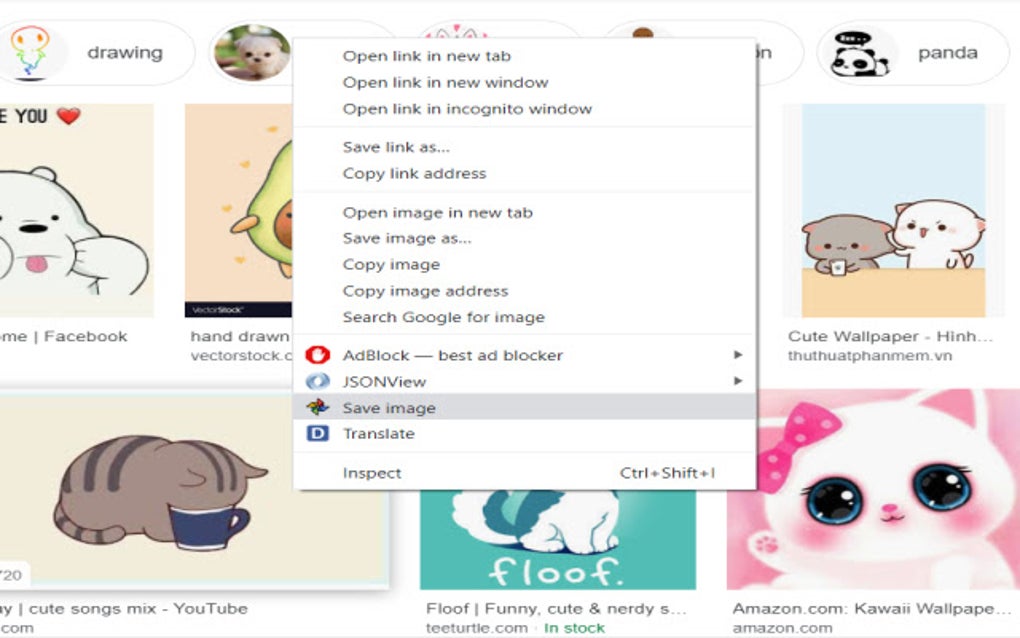Viewport: 1020px width, 638px height.
Task: Choose 'Save image as...' from the menu
Action: point(409,238)
